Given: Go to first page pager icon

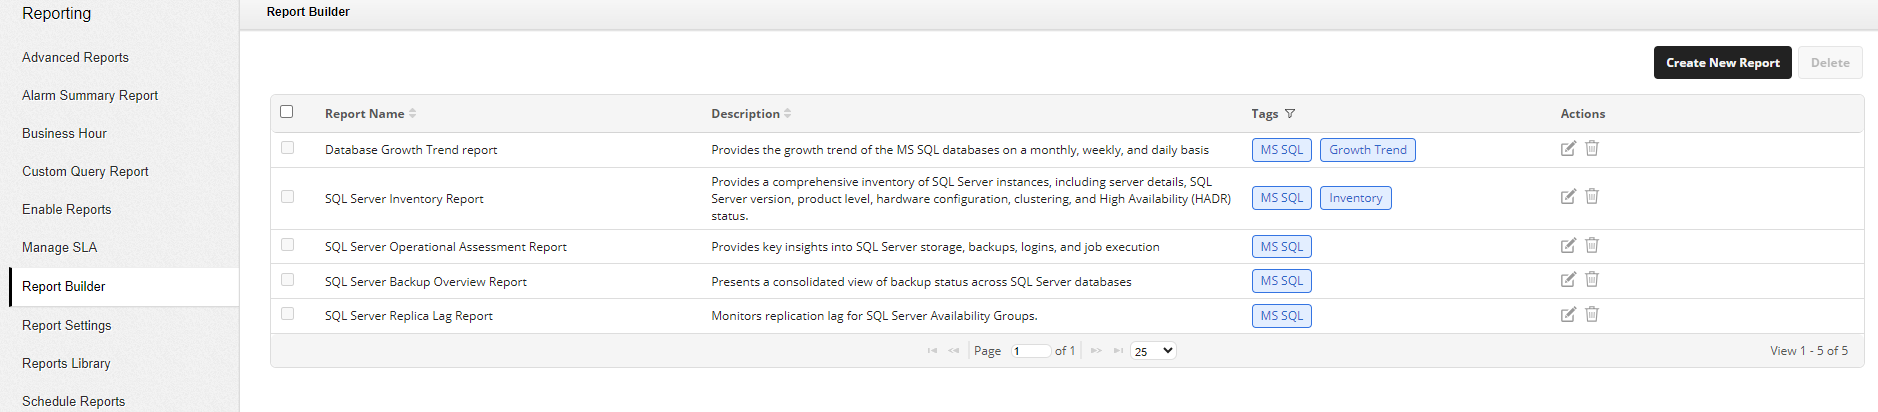Looking at the screenshot, I should coord(932,351).
